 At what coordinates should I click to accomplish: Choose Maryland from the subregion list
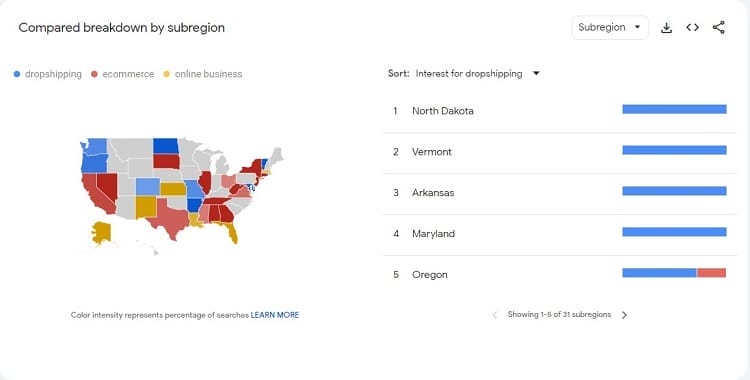560,234
